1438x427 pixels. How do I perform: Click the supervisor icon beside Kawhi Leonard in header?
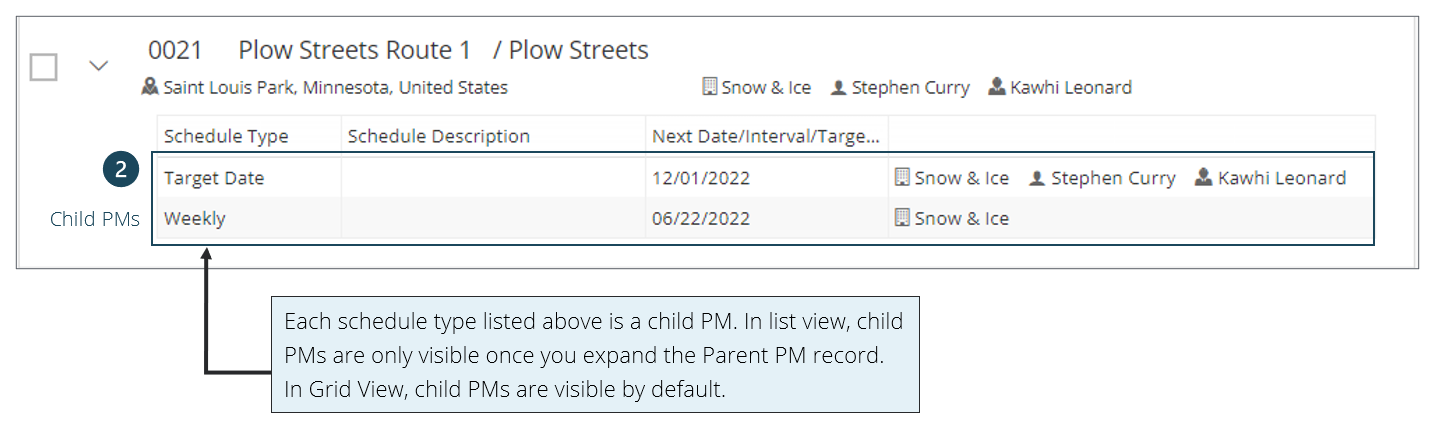click(x=996, y=87)
